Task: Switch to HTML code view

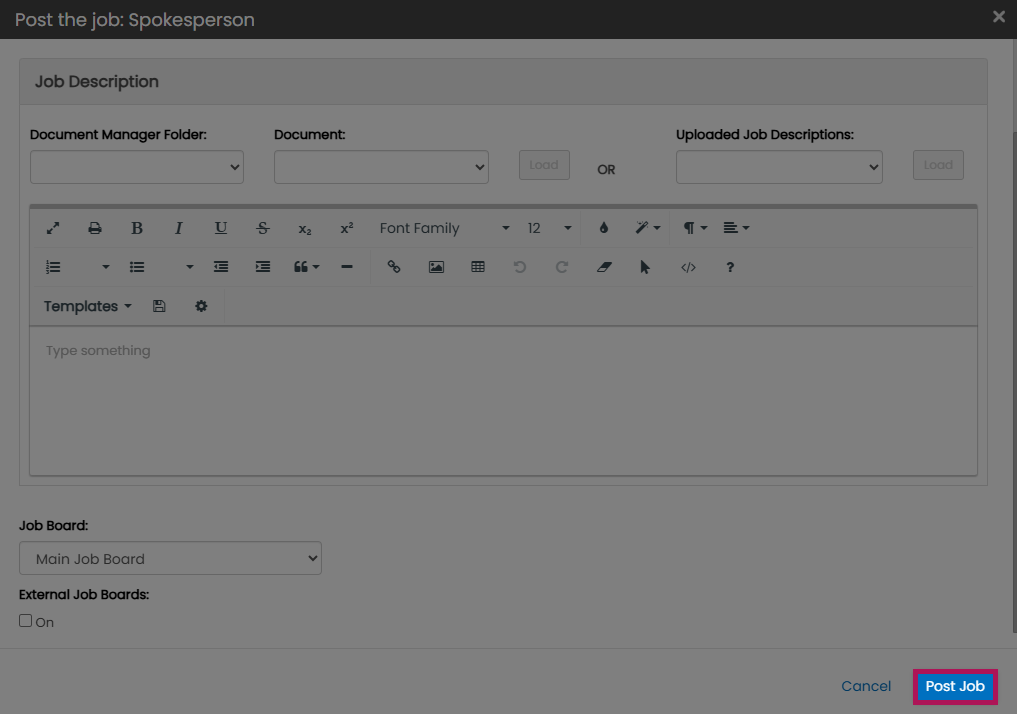Action: (688, 267)
